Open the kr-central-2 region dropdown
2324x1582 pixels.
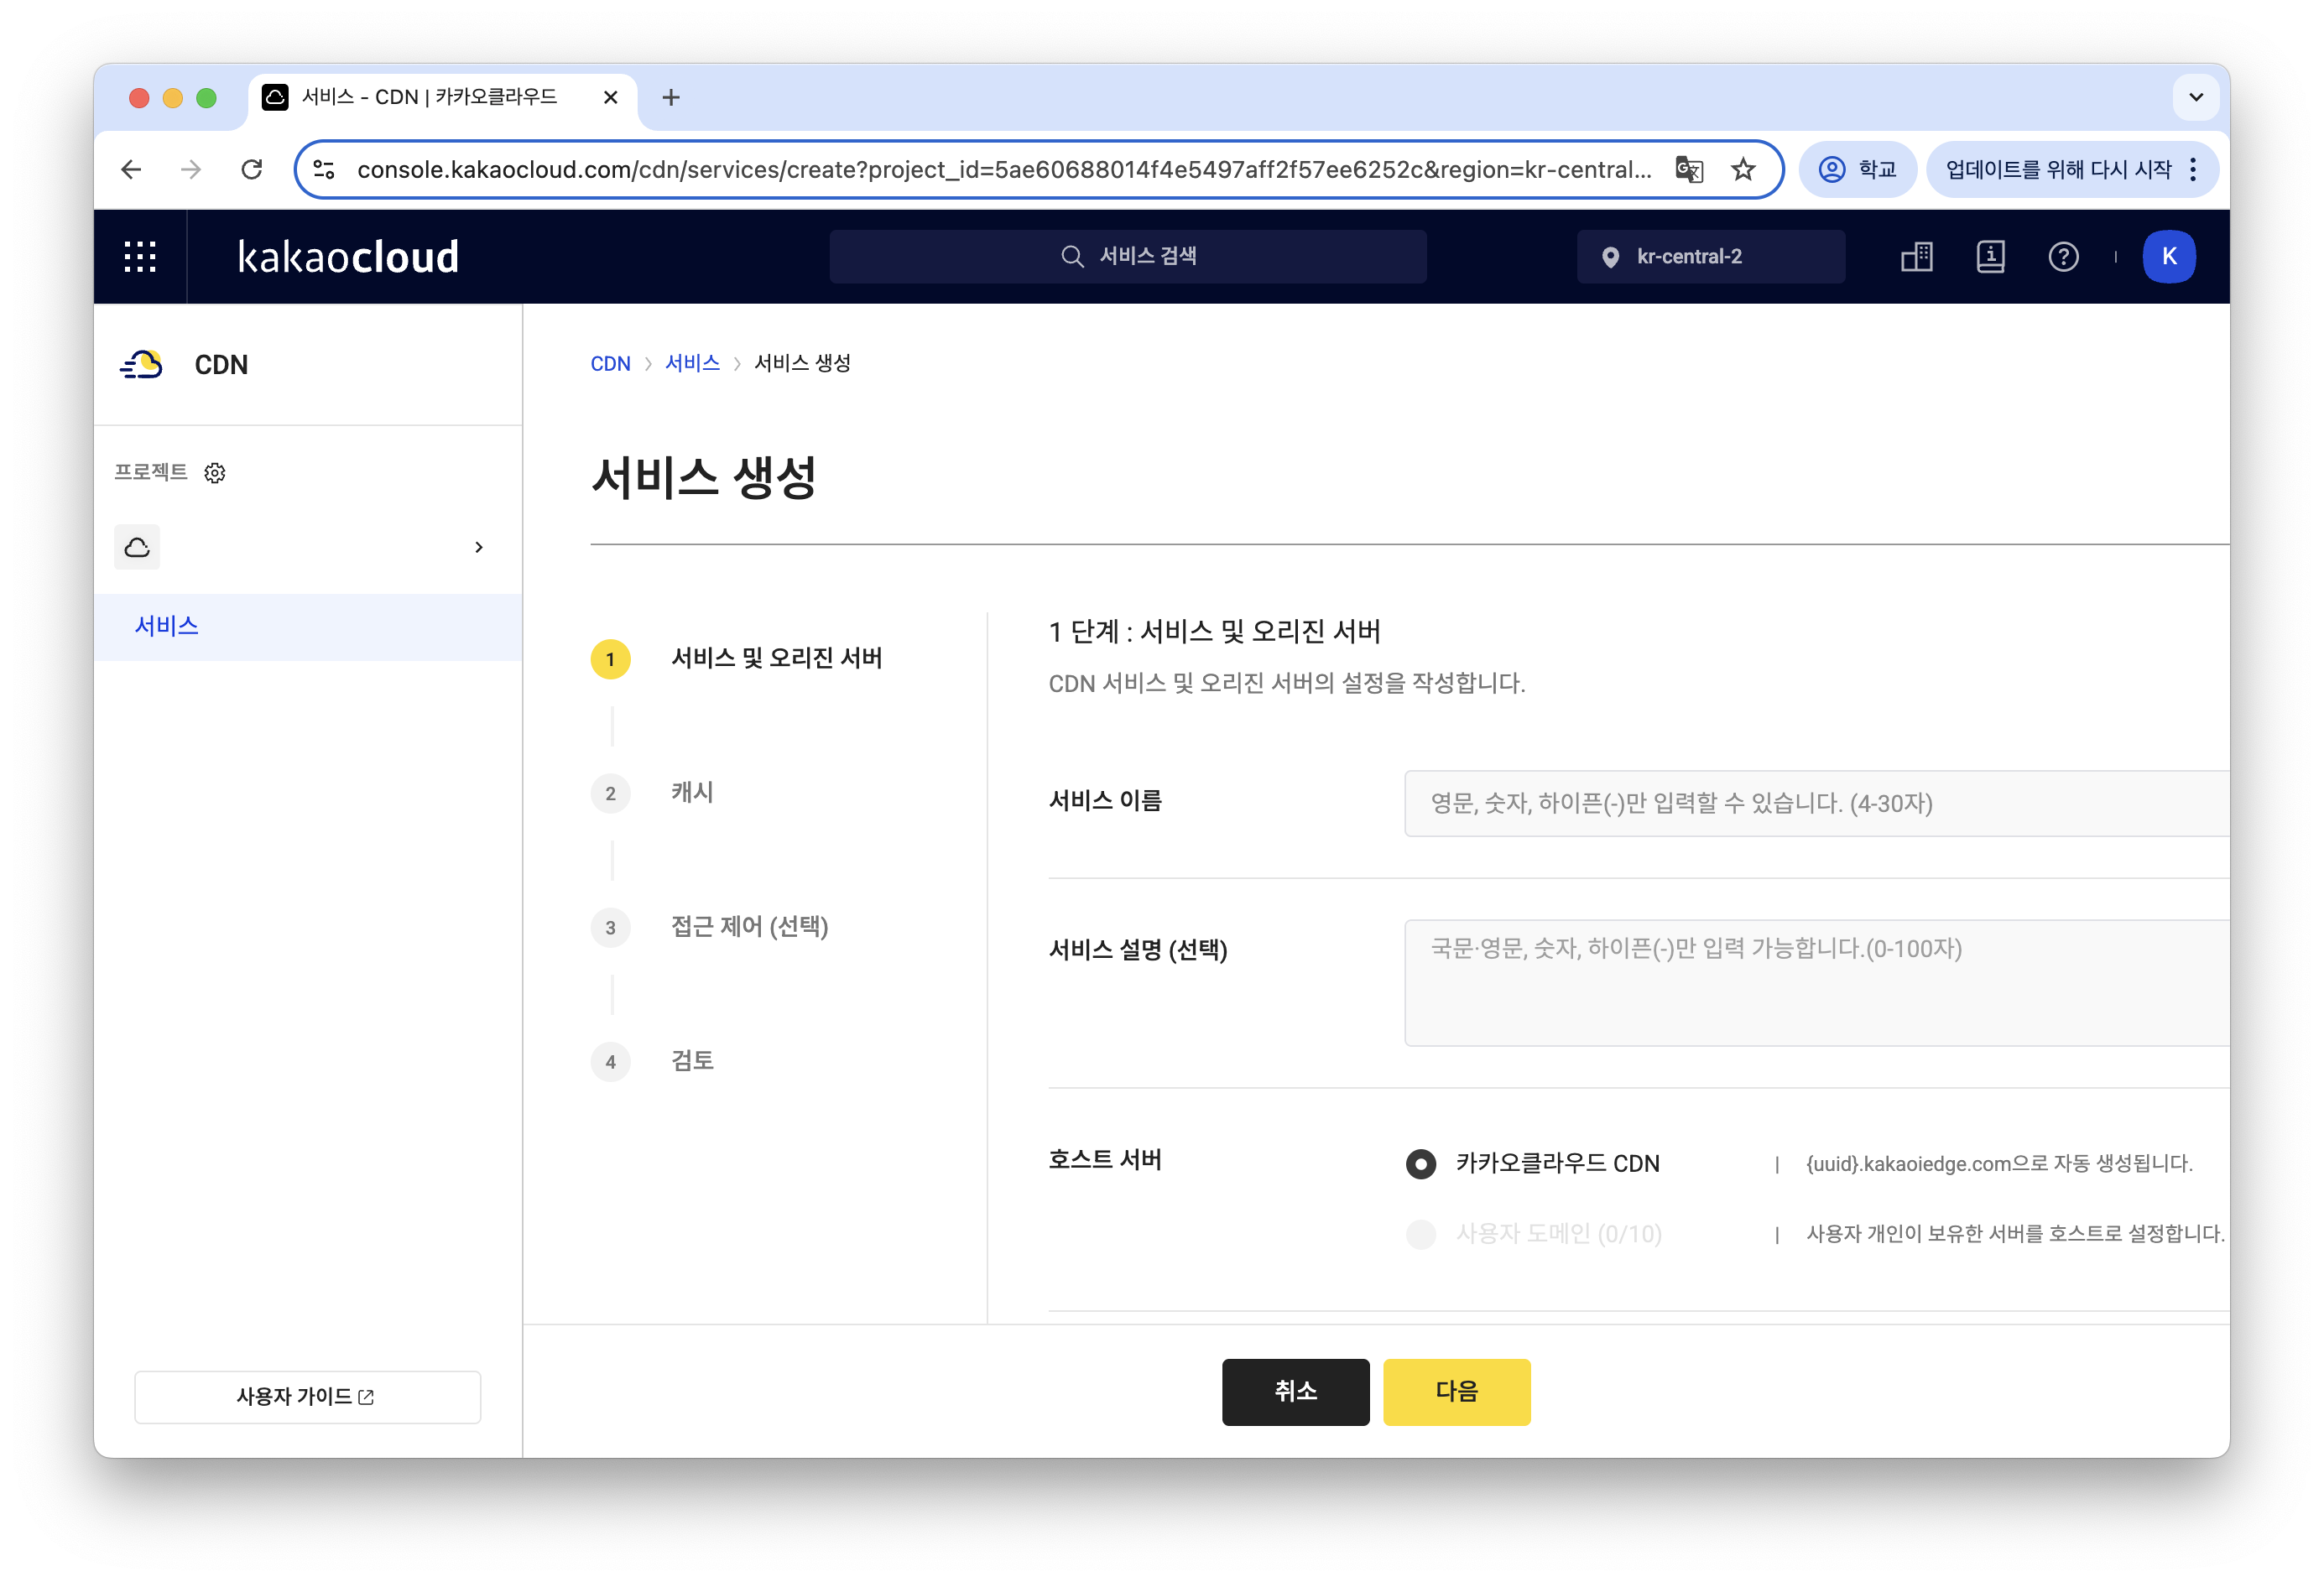1711,257
